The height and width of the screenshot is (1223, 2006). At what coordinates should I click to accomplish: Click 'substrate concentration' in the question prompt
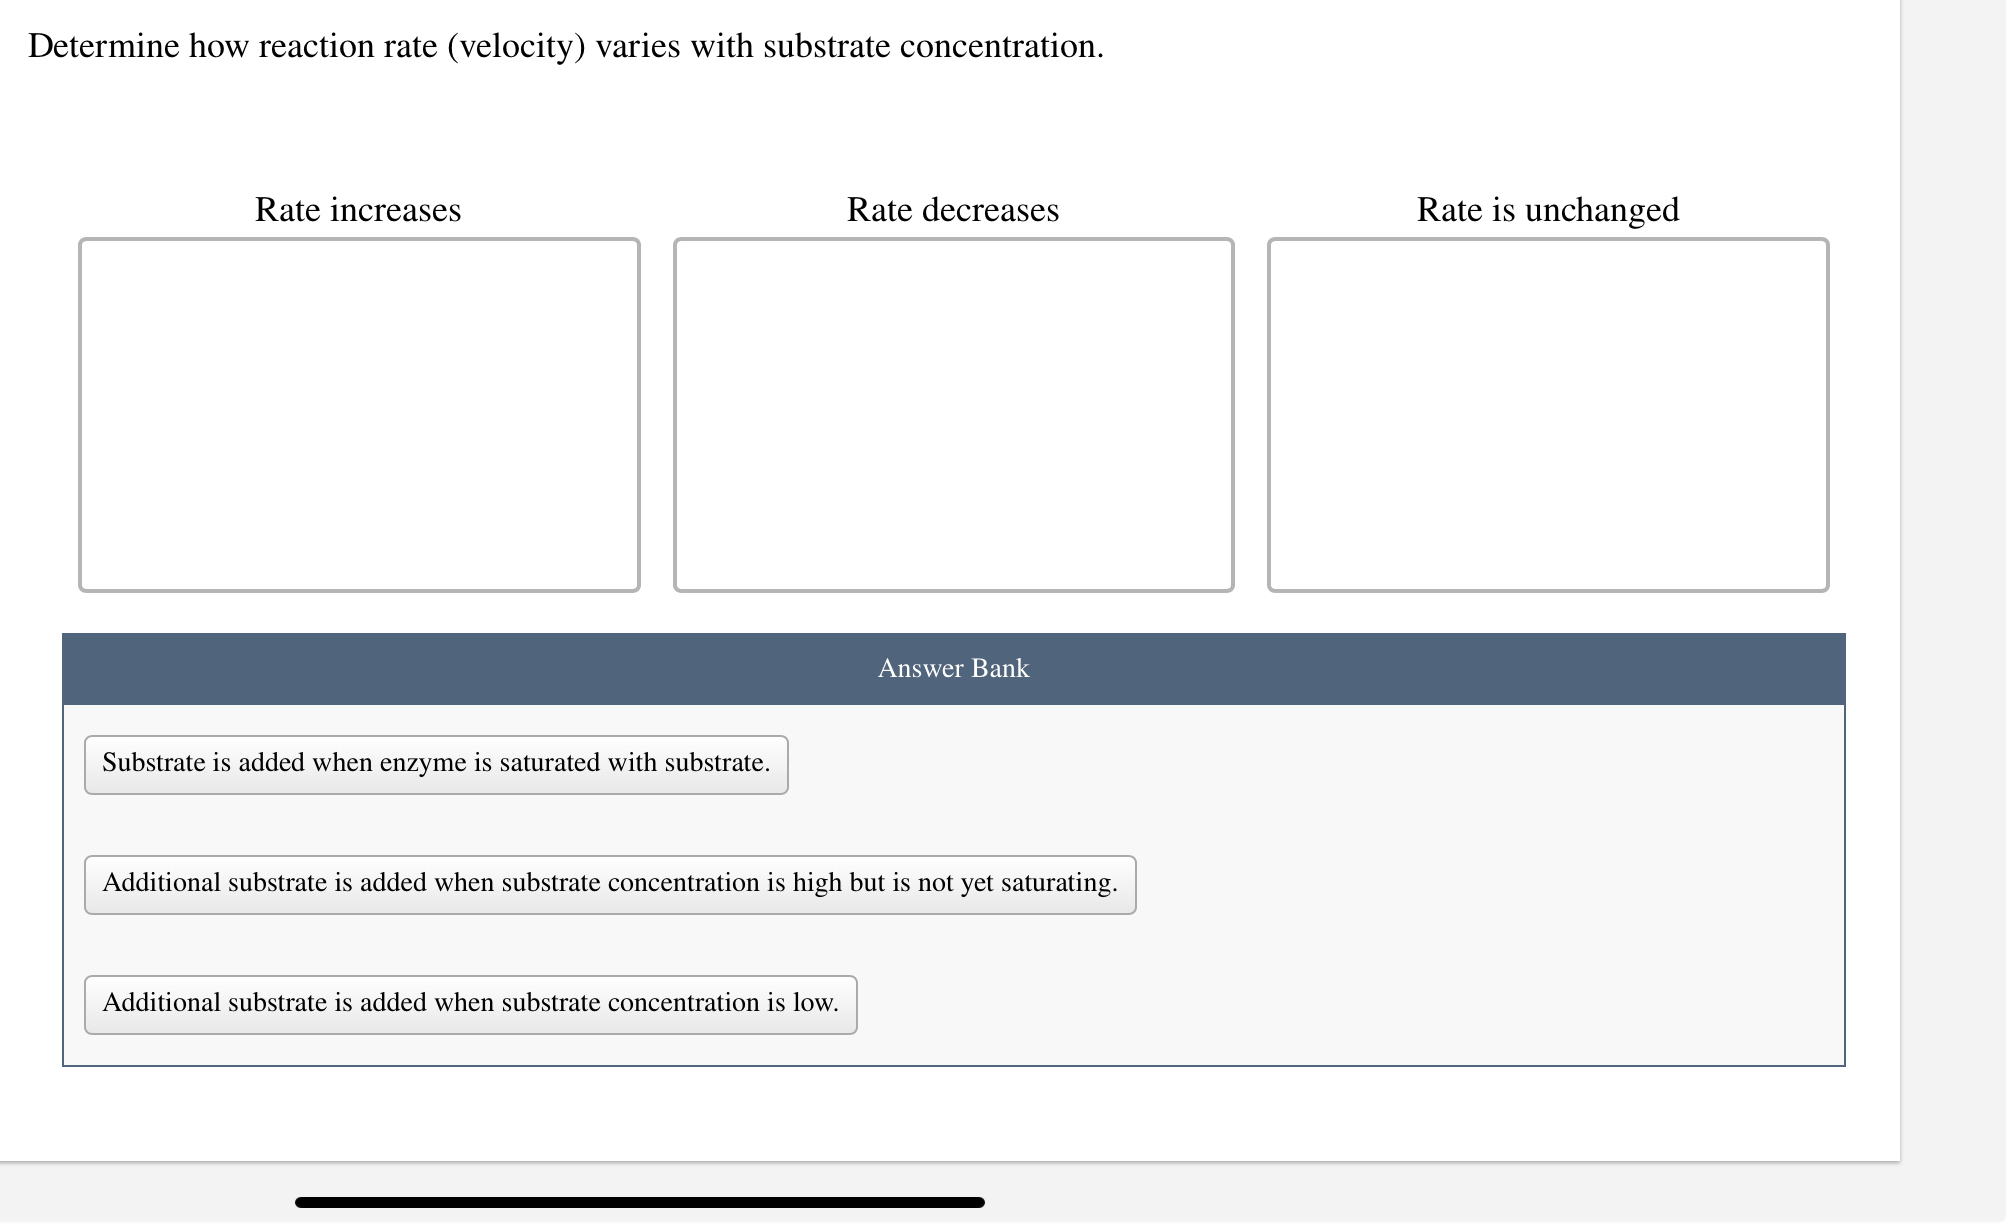tap(930, 46)
